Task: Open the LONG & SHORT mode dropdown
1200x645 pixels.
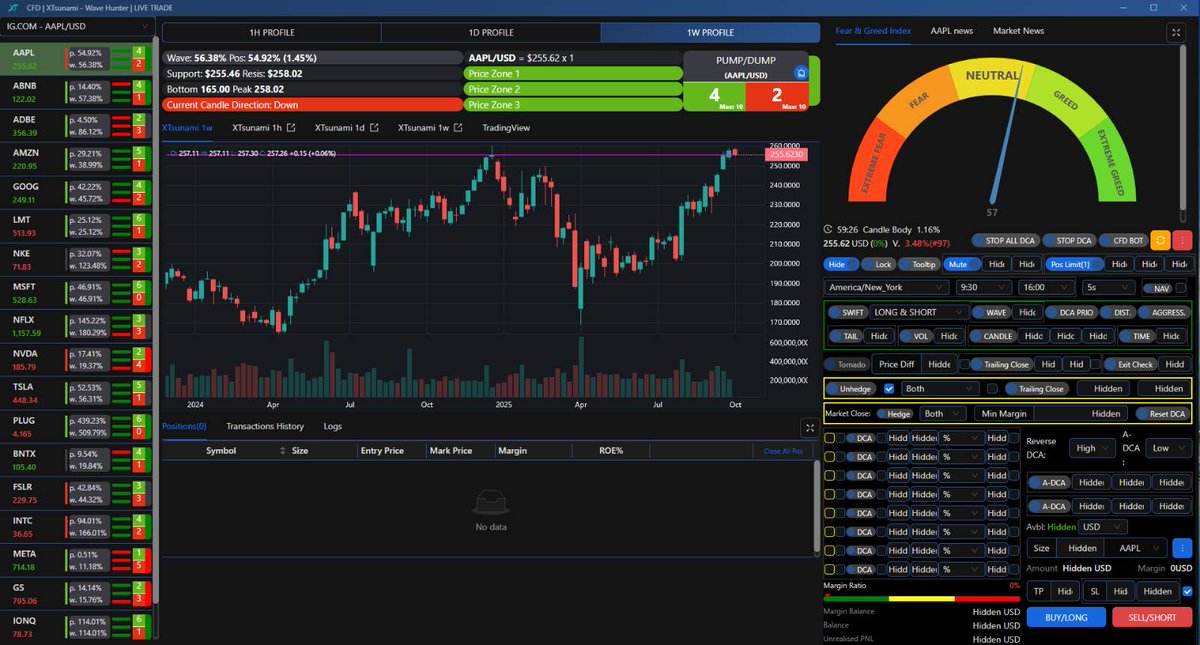Action: (919, 312)
